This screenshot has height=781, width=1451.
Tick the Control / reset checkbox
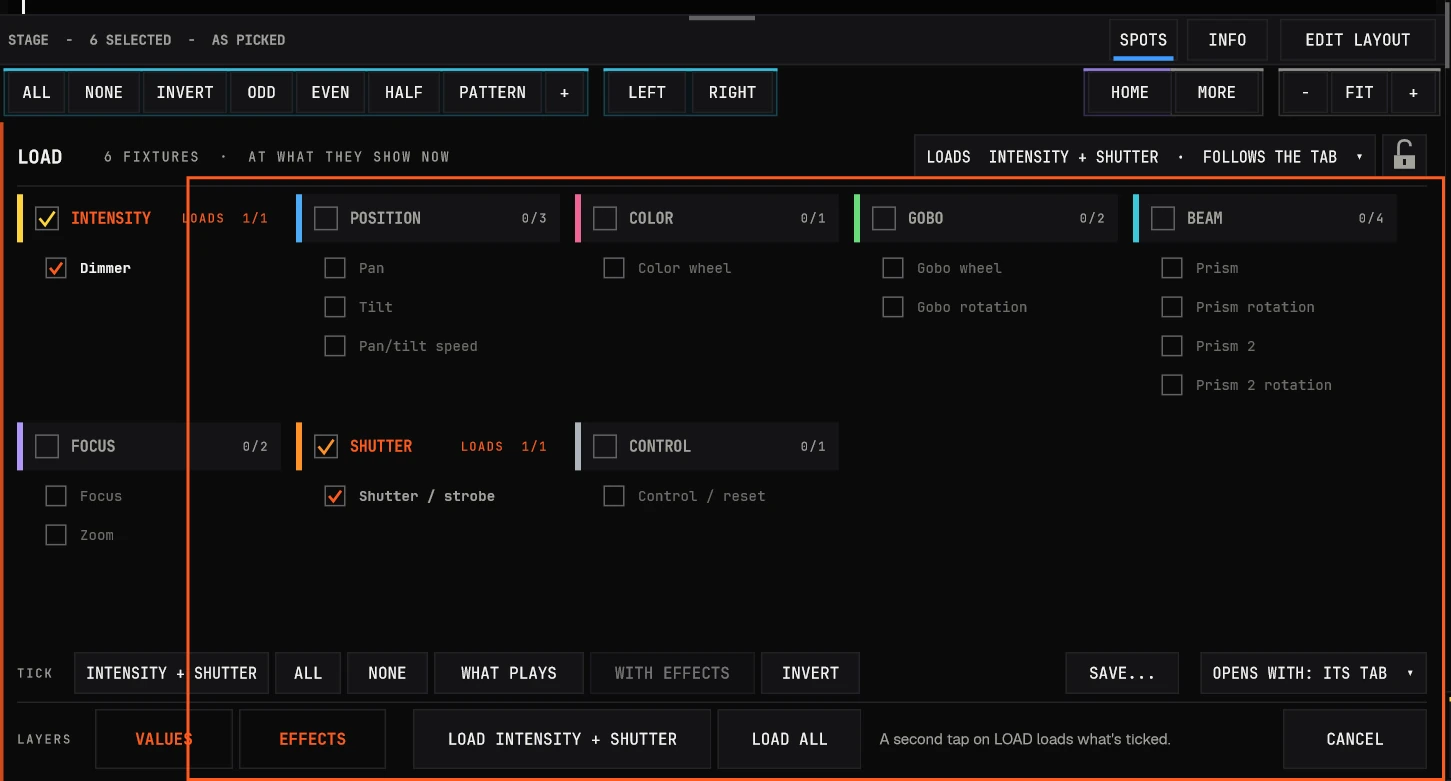614,496
